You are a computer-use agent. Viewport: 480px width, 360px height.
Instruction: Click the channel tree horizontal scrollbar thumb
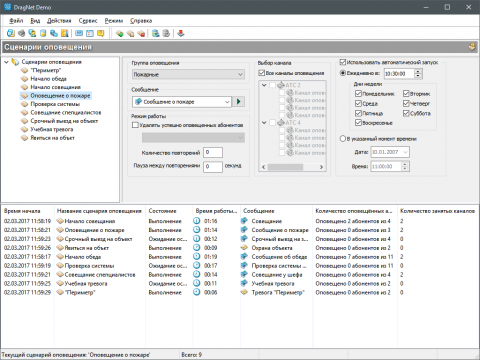(x=285, y=167)
